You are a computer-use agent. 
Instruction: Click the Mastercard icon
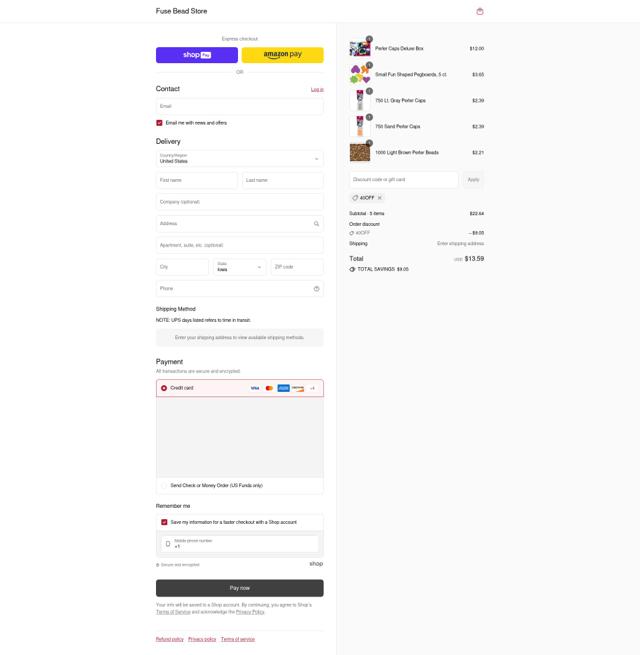pos(269,388)
